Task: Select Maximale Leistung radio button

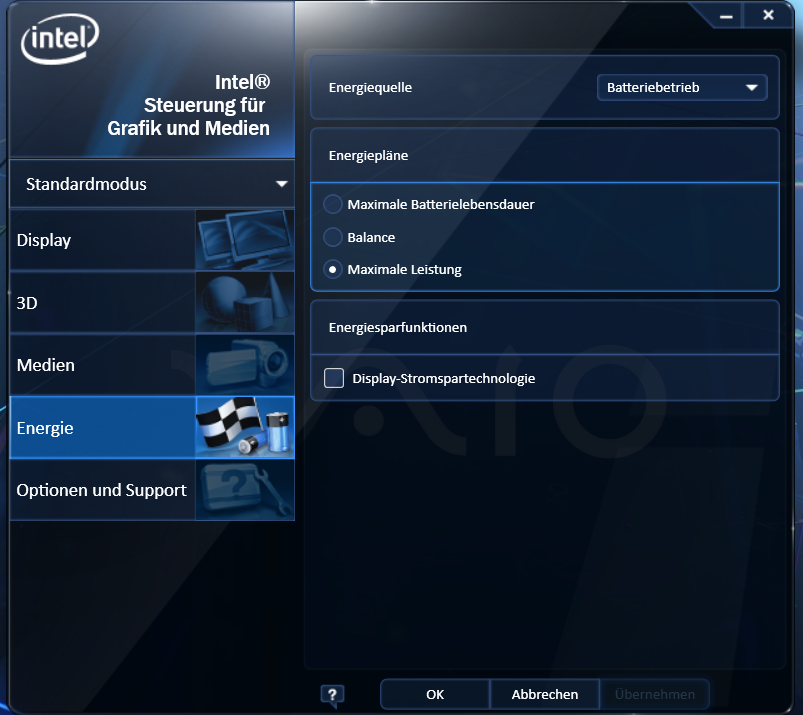Action: coord(333,269)
